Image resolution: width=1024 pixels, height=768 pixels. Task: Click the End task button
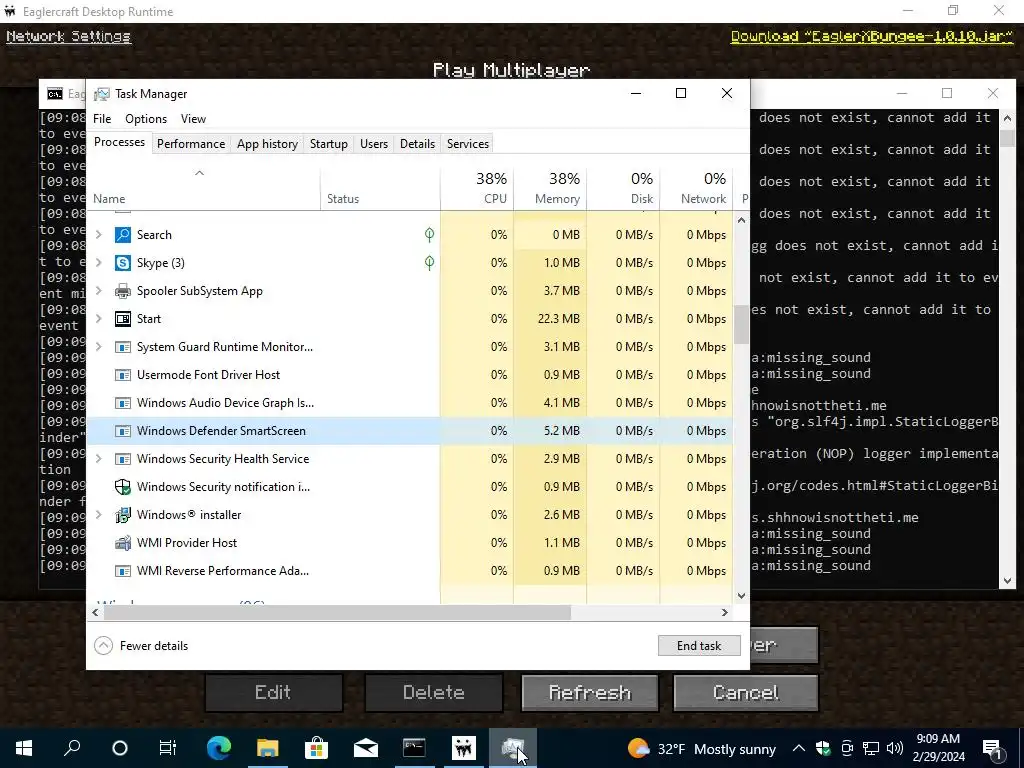point(699,646)
